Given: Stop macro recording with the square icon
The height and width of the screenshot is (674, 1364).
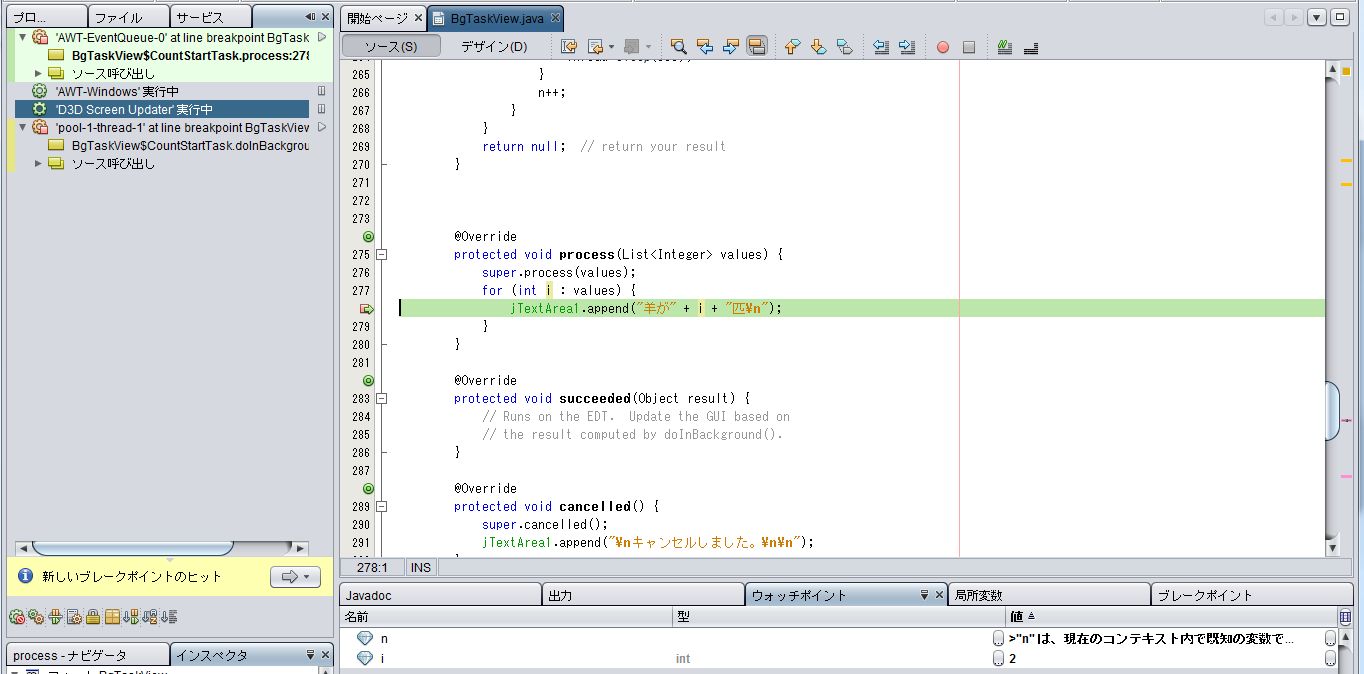Looking at the screenshot, I should tap(968, 47).
